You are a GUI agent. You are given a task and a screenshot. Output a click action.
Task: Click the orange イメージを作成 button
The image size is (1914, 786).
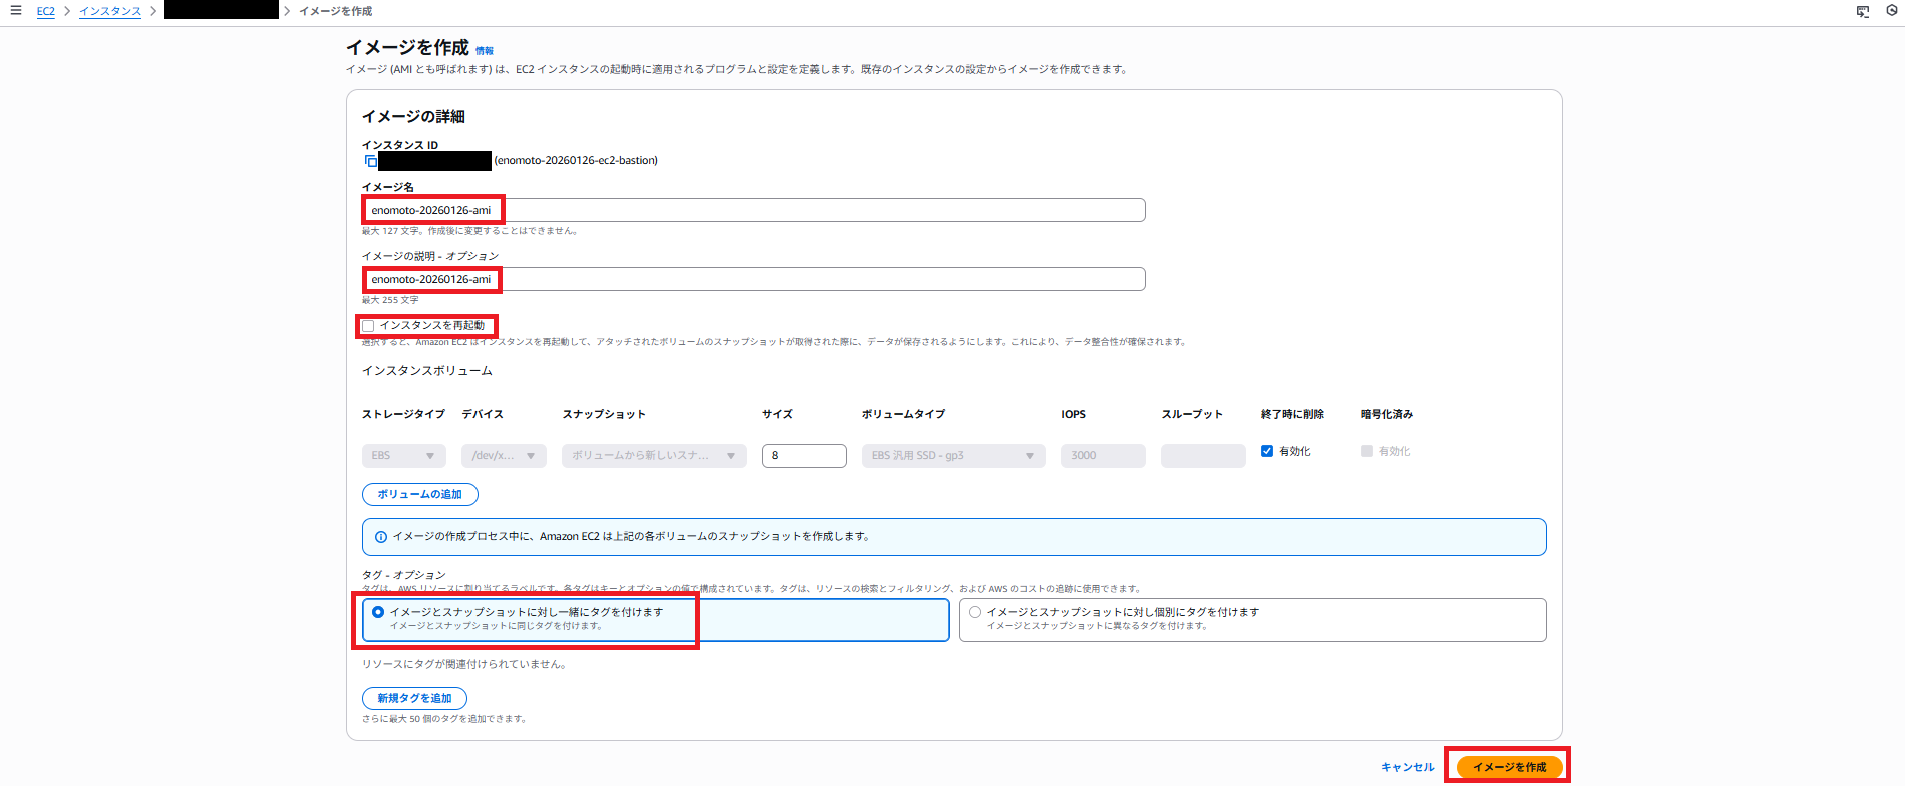click(1509, 767)
